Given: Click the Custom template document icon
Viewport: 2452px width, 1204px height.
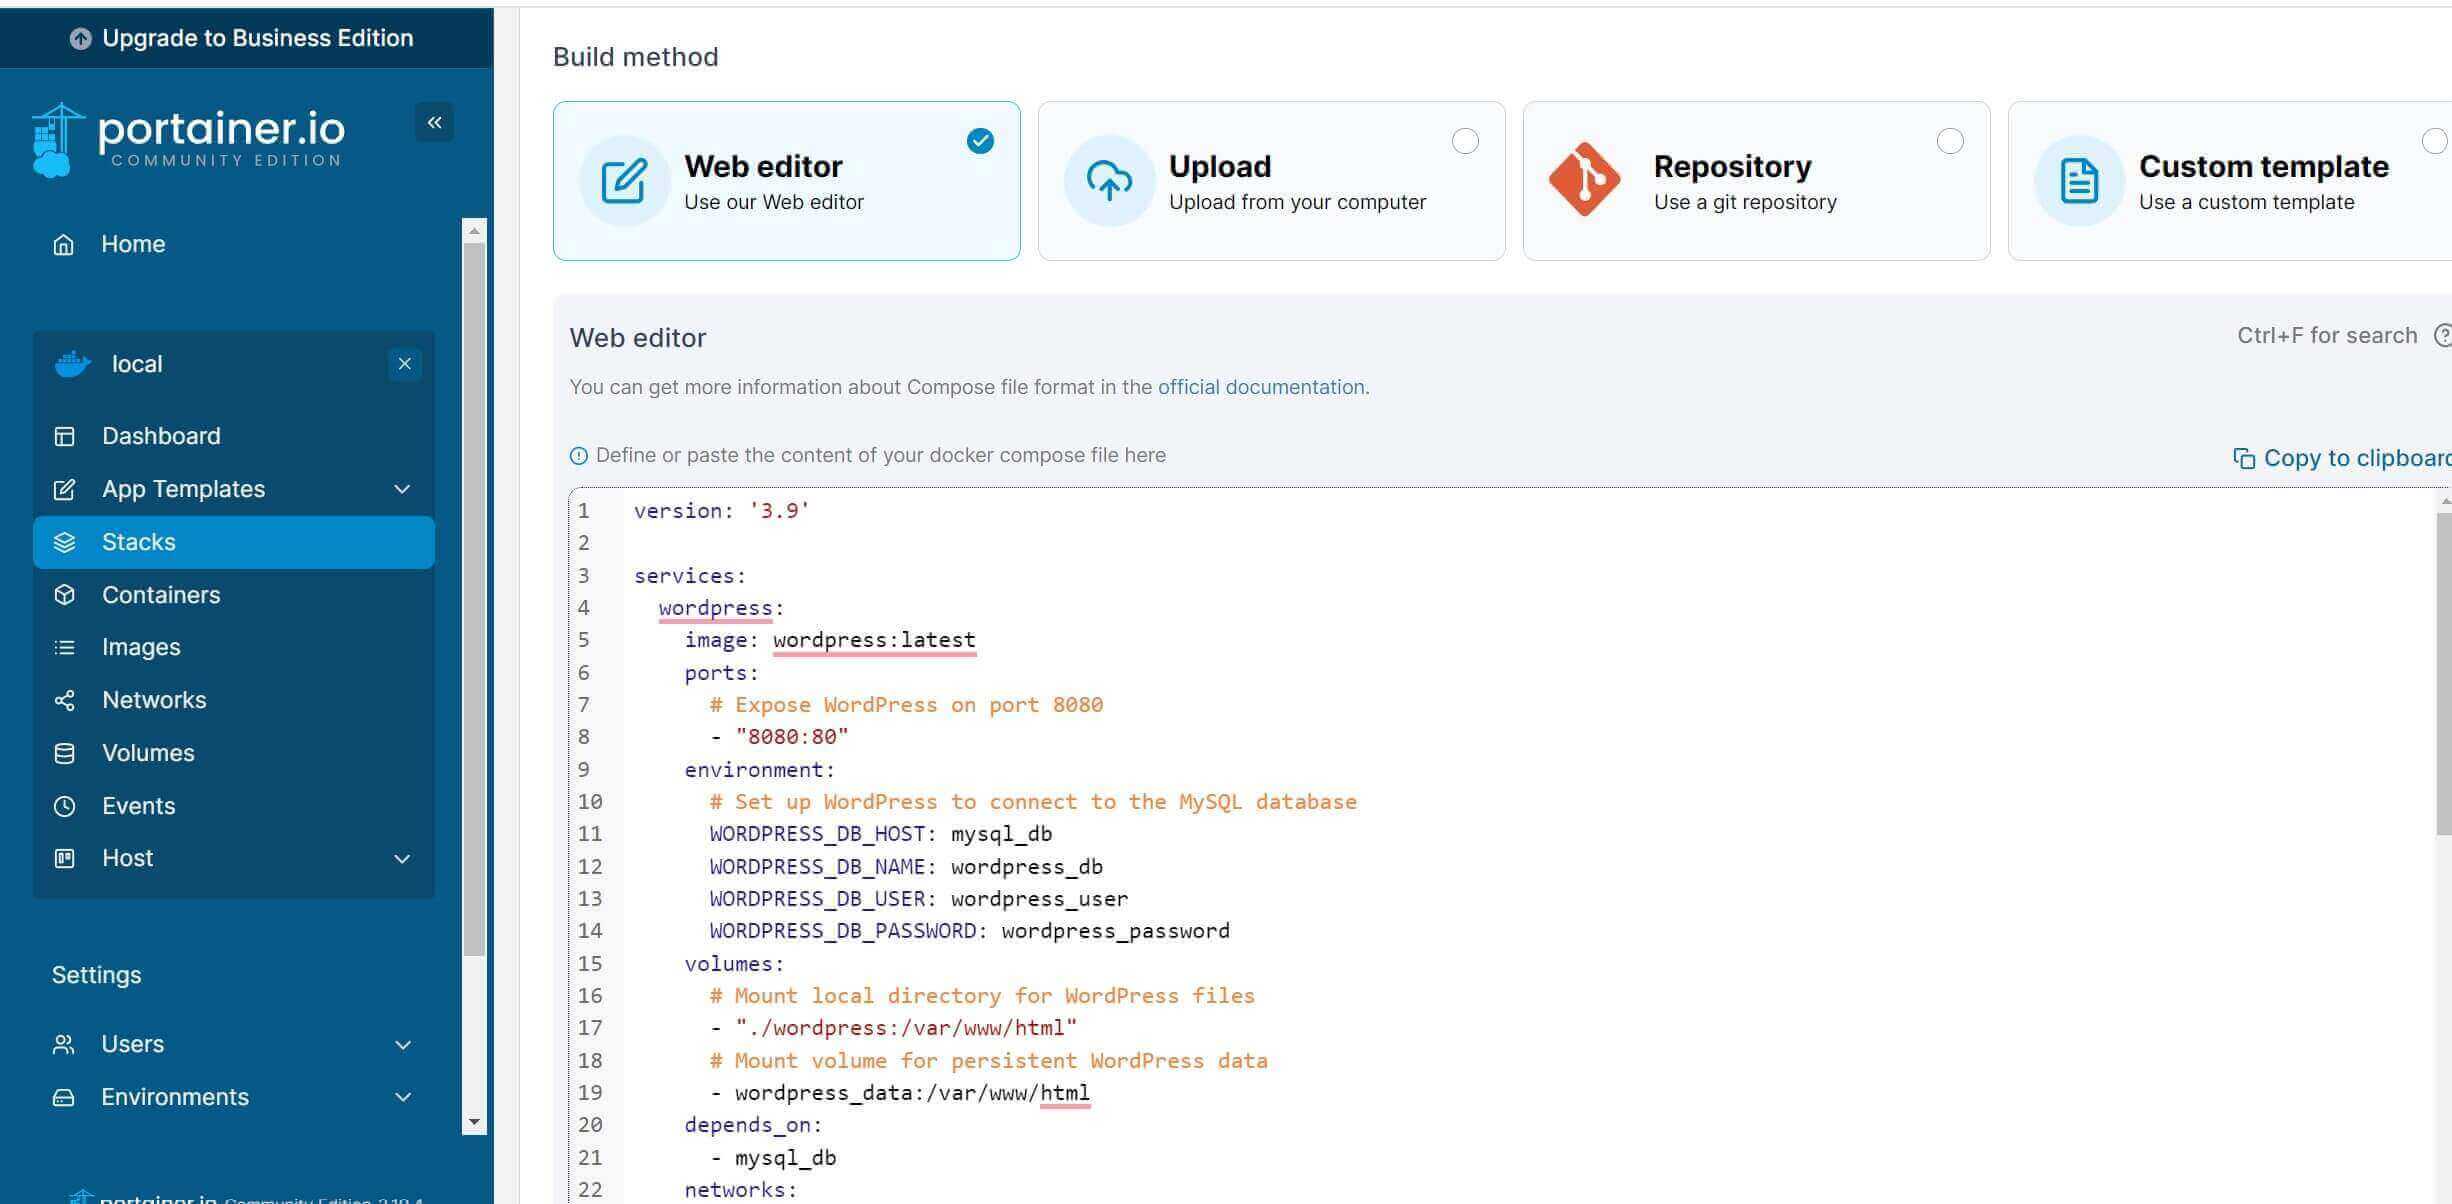Looking at the screenshot, I should pyautogui.click(x=2079, y=181).
